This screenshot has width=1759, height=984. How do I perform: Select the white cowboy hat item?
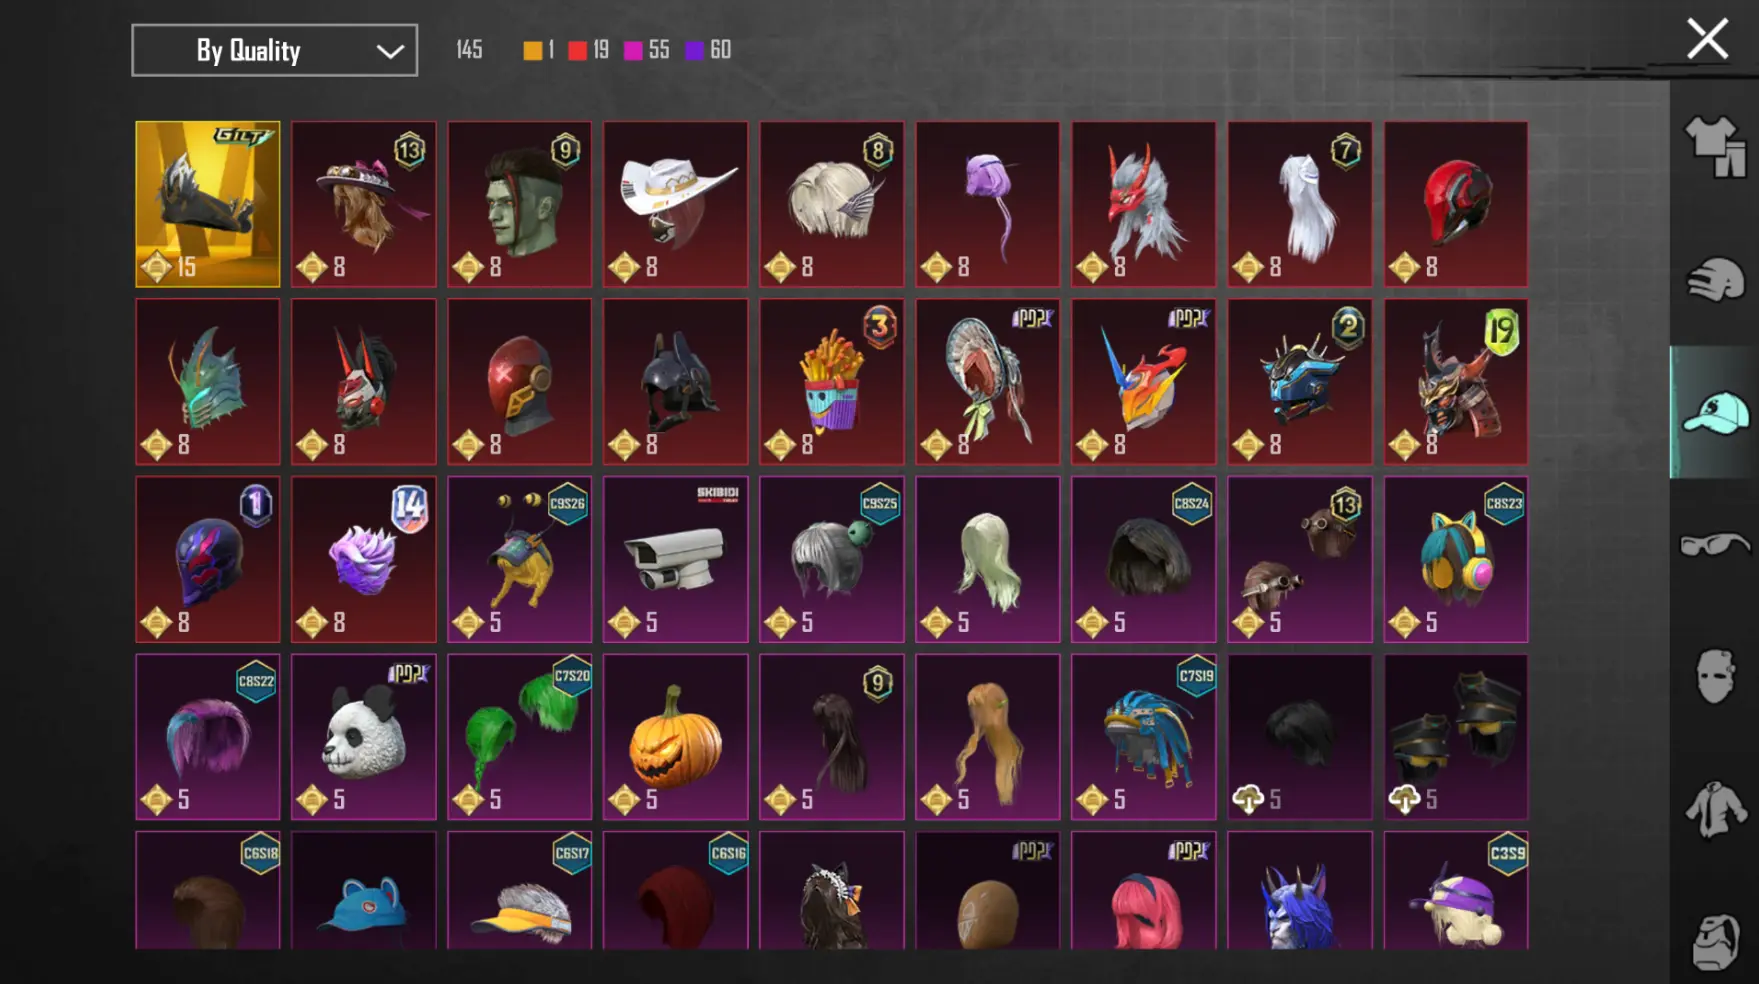(676, 204)
